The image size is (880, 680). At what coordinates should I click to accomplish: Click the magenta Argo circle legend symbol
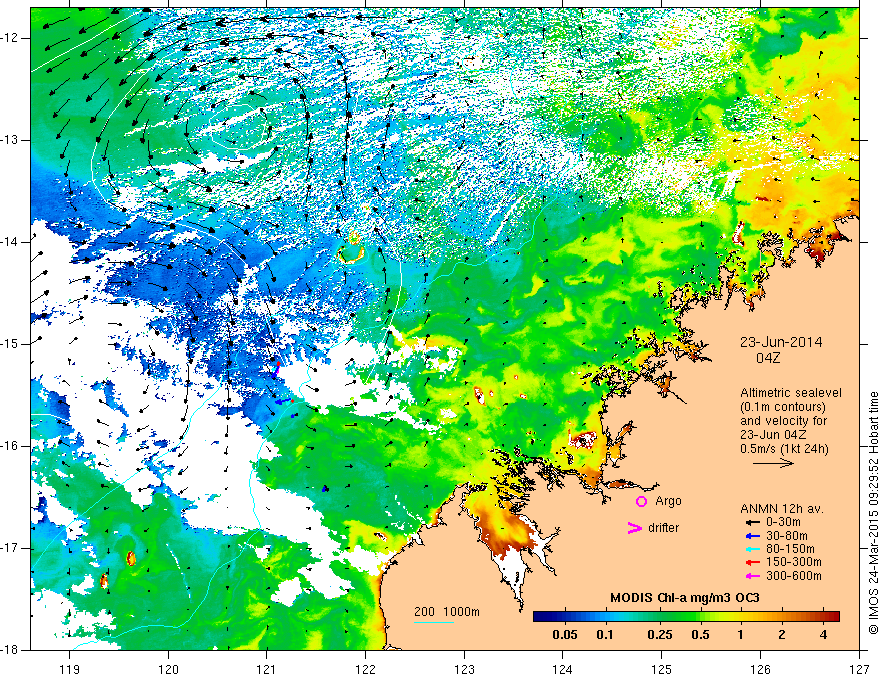(641, 501)
